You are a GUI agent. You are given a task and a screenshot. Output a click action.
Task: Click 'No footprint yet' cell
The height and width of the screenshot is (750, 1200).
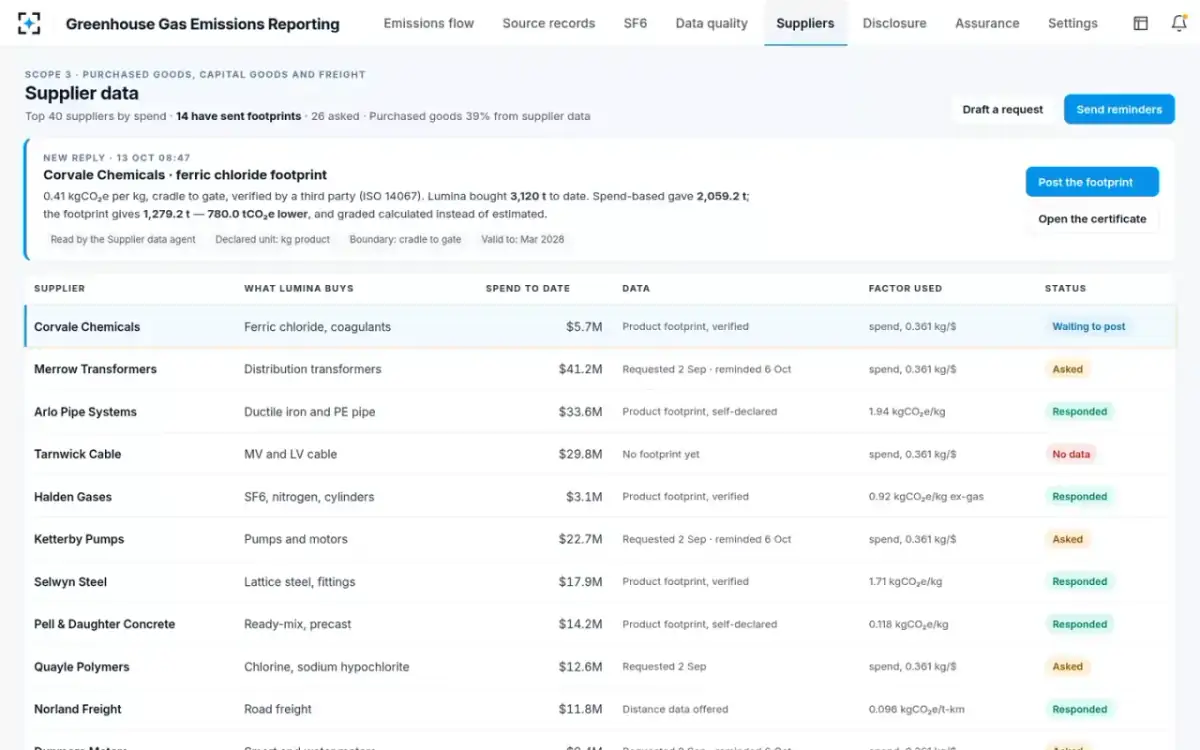coord(661,454)
